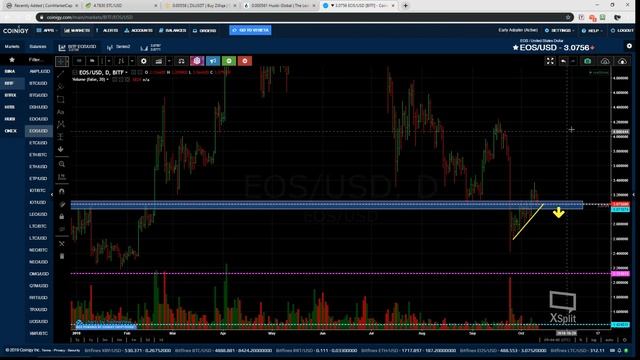640x360 pixels.
Task: Switch to the BITF EOS/USD chart tab
Action: pyautogui.click(x=78, y=47)
